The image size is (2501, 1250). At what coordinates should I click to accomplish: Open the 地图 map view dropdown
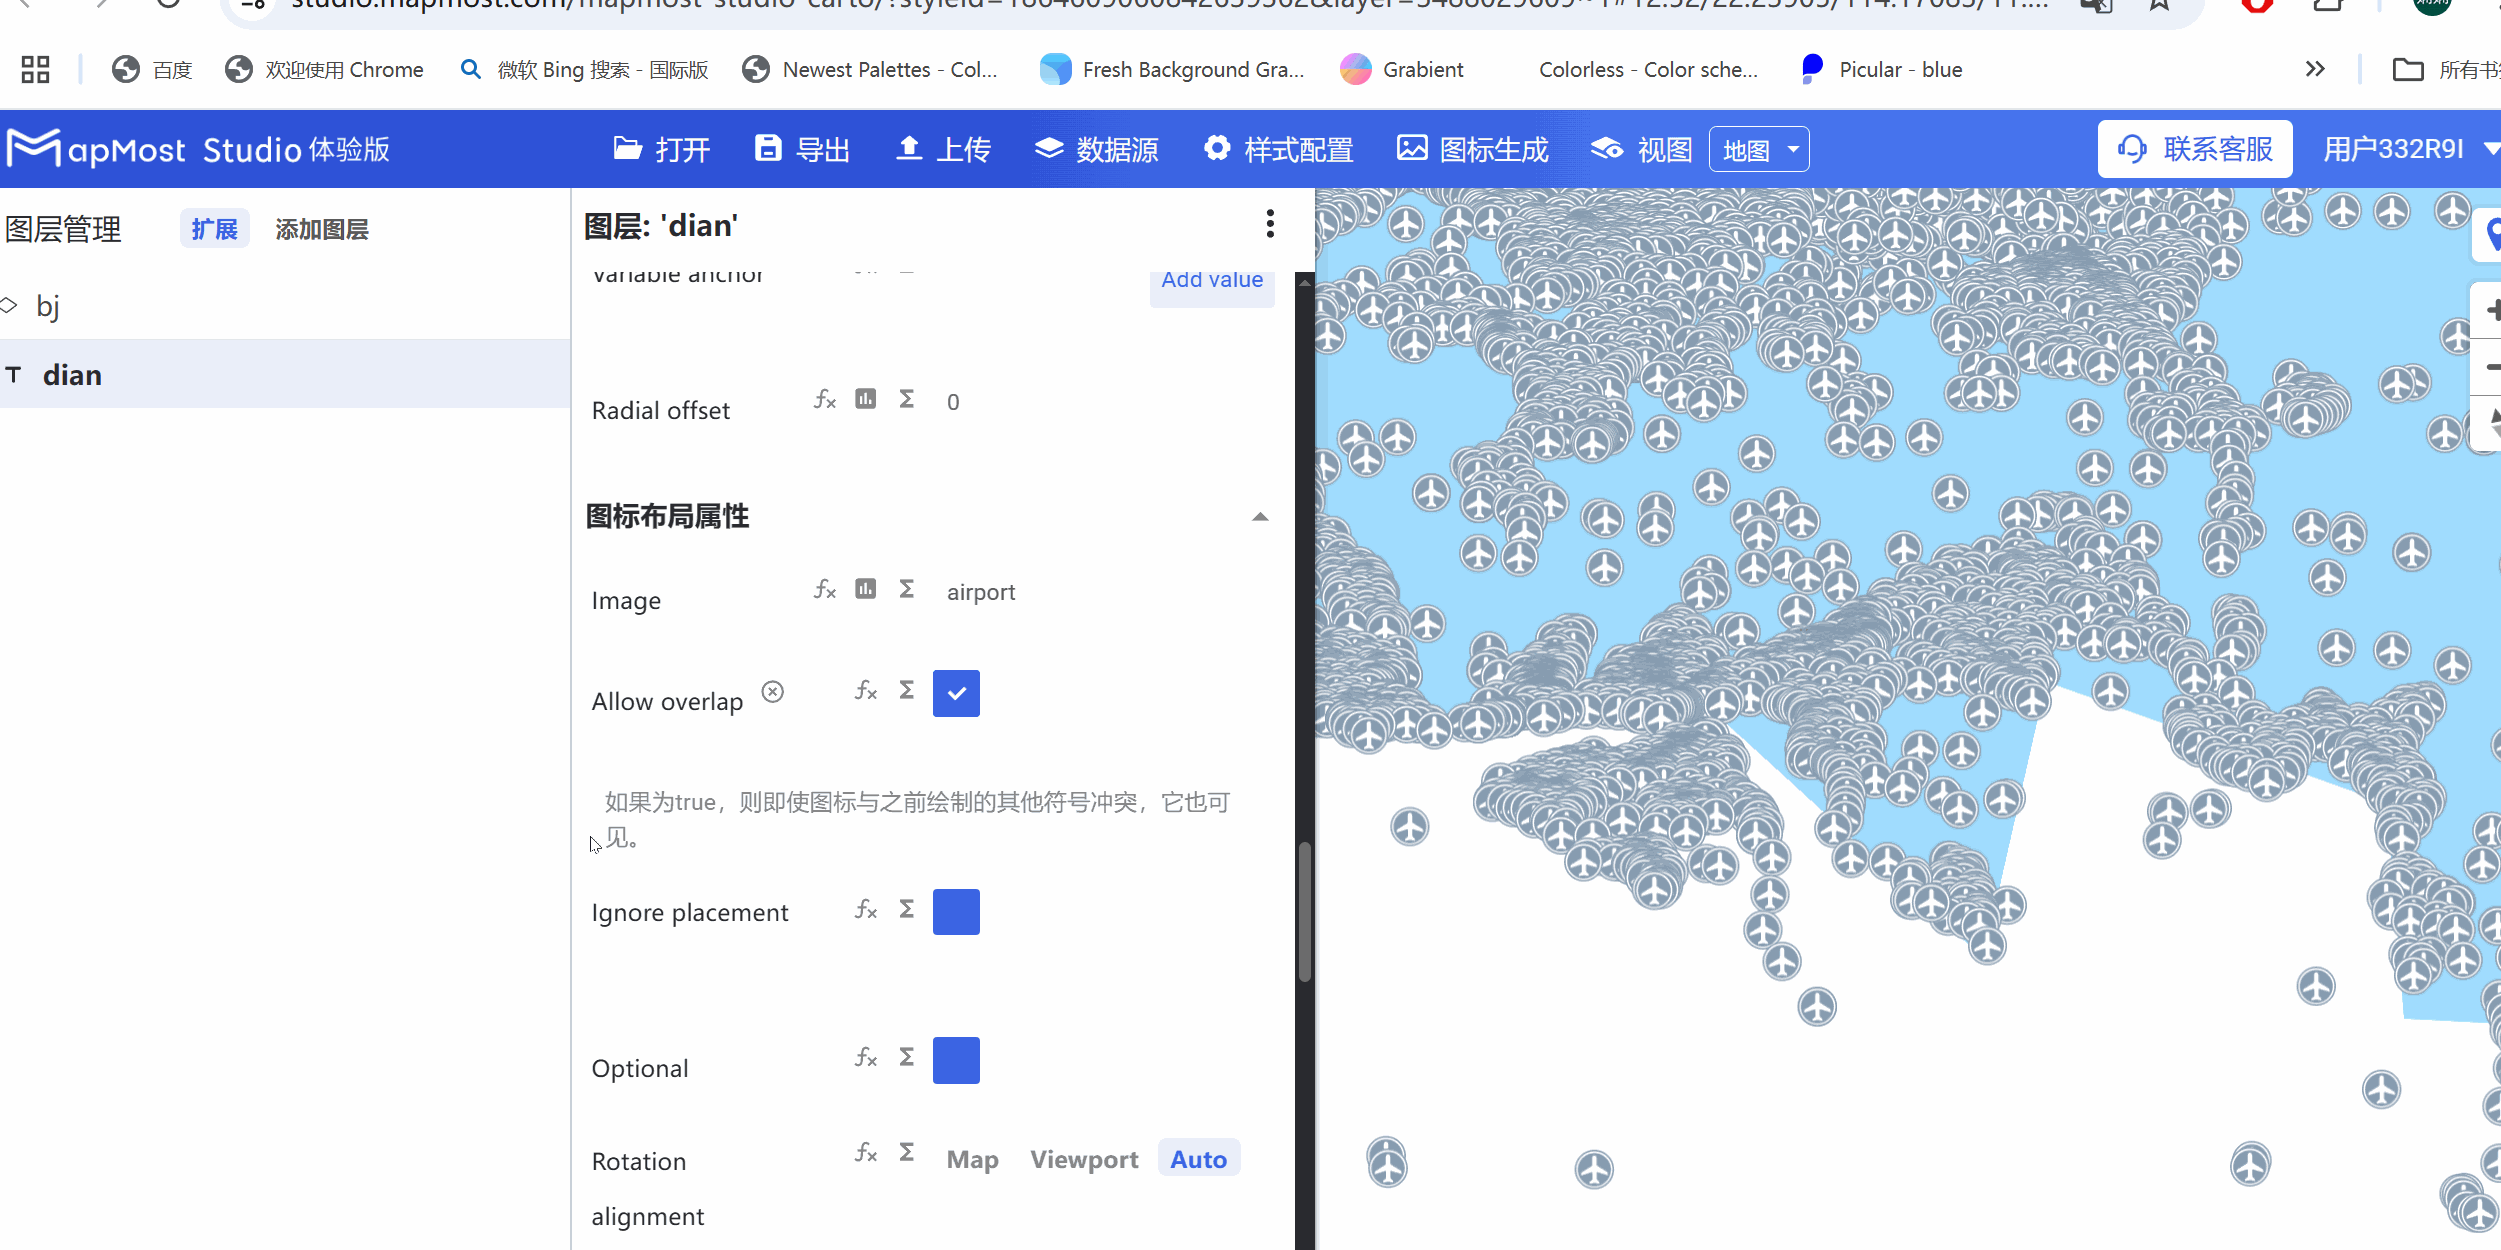click(1758, 148)
